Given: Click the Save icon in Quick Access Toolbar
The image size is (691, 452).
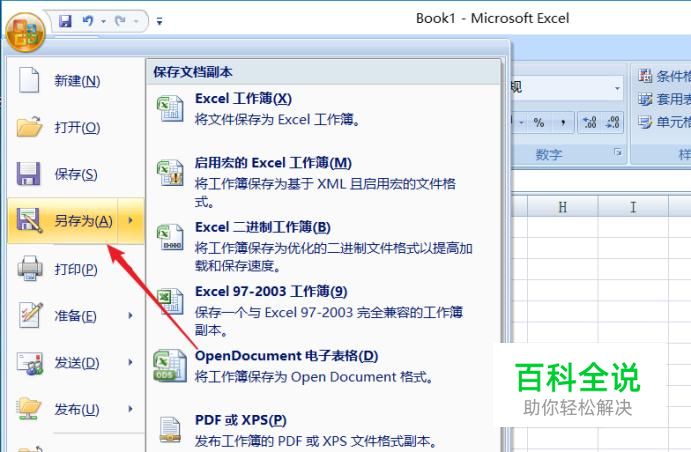Looking at the screenshot, I should tap(65, 21).
